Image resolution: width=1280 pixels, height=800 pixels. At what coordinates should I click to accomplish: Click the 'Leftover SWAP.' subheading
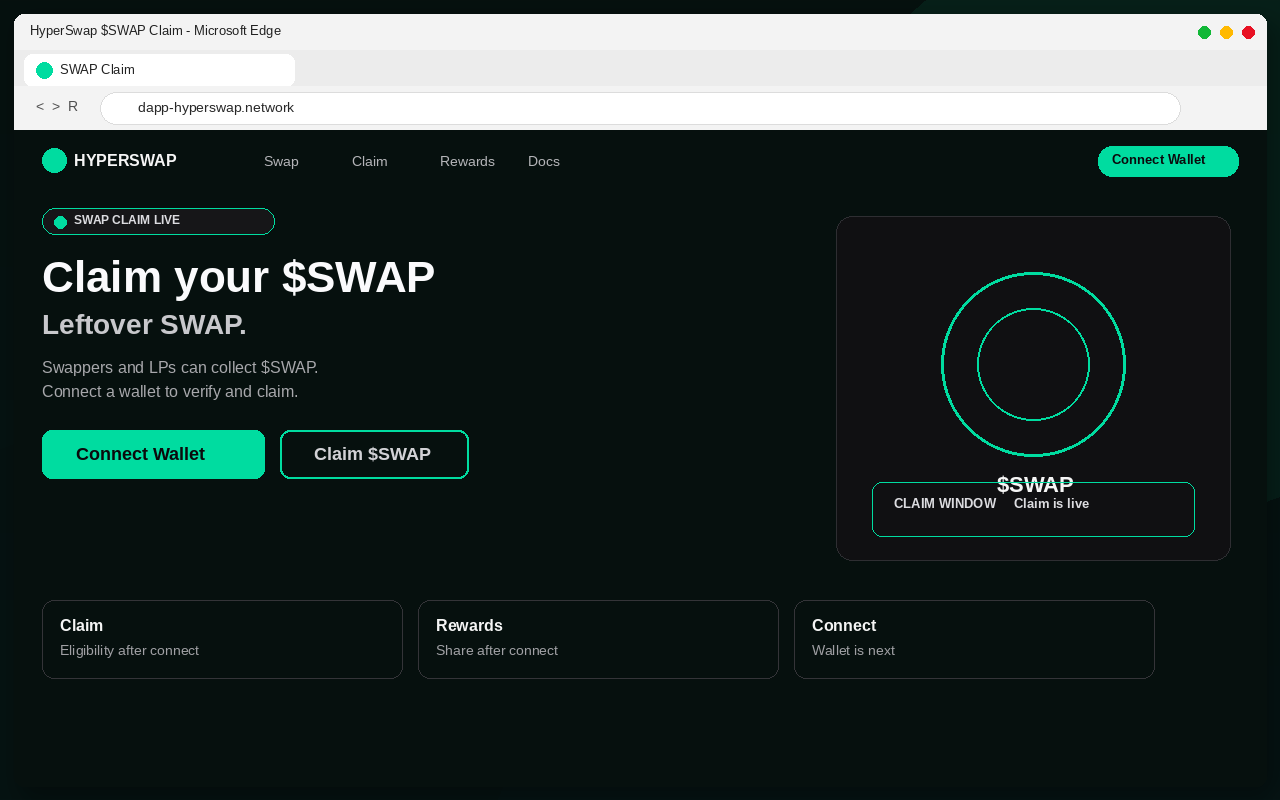(x=144, y=325)
